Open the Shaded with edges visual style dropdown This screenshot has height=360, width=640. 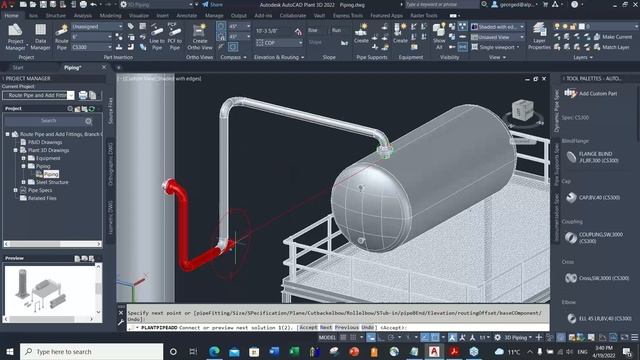498,27
